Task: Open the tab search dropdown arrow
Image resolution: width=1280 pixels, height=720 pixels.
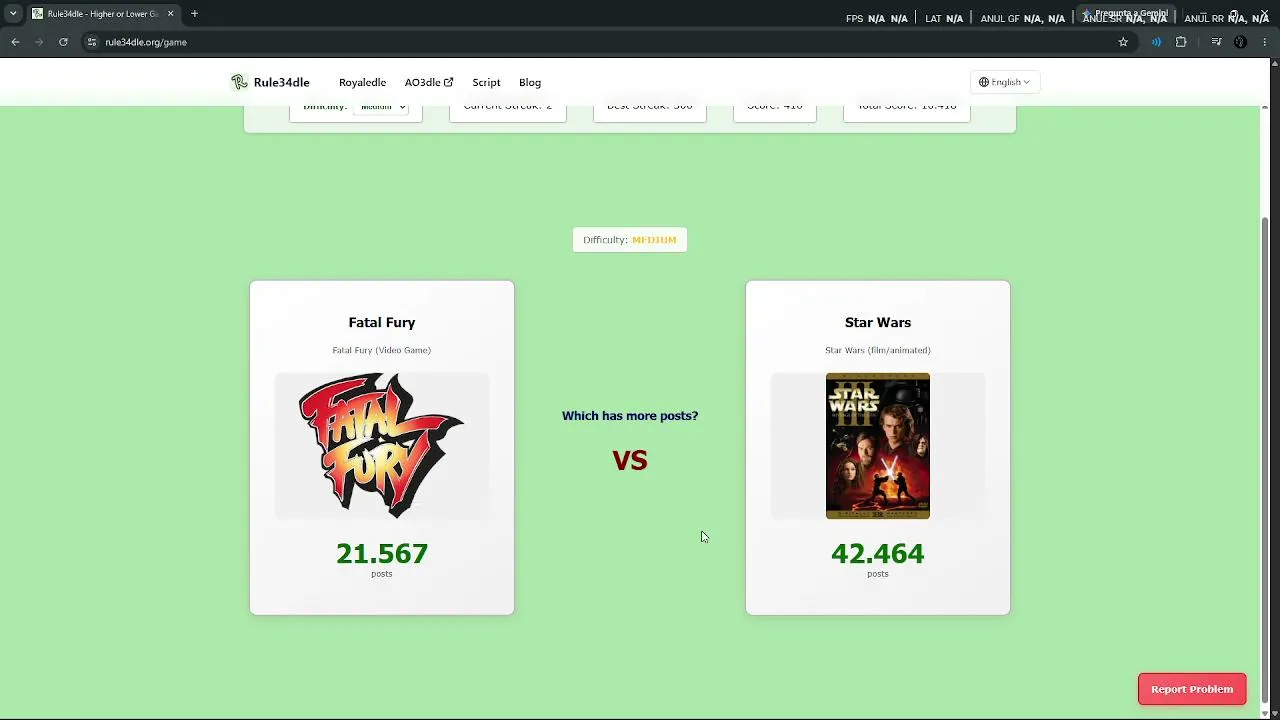Action: point(13,14)
